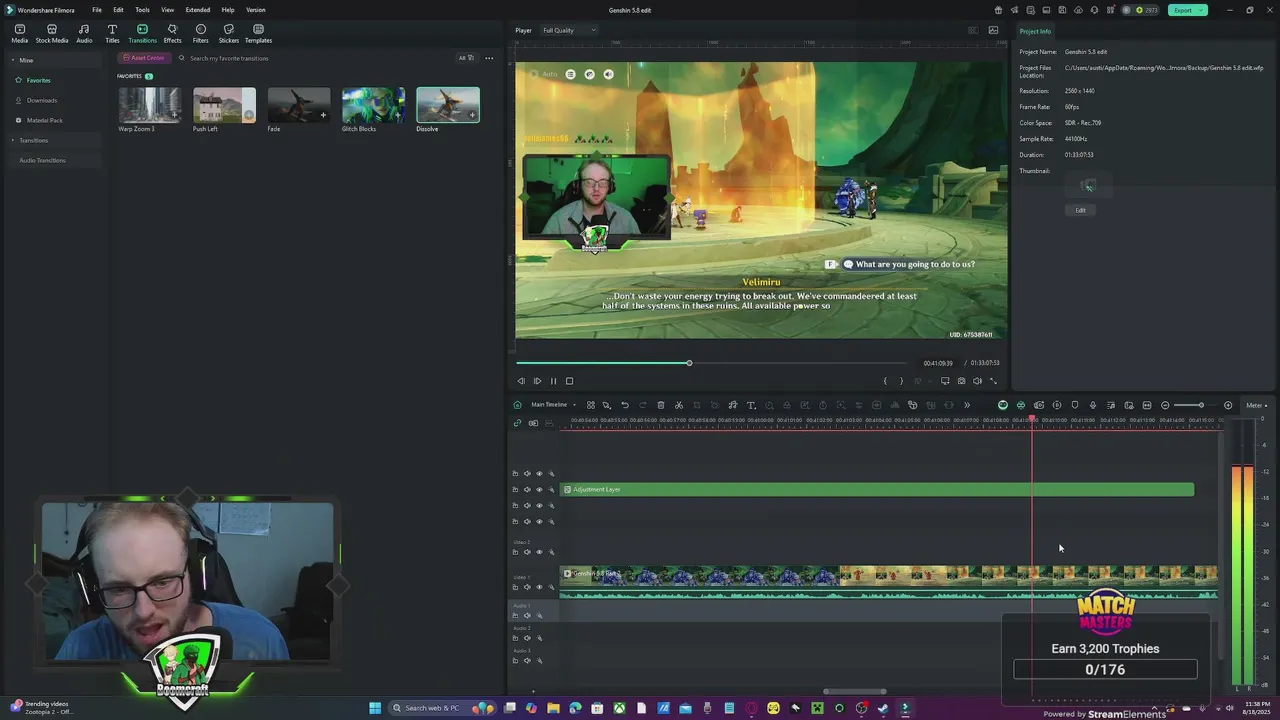Click the Asset Center button
The image size is (1280, 720).
pos(143,58)
